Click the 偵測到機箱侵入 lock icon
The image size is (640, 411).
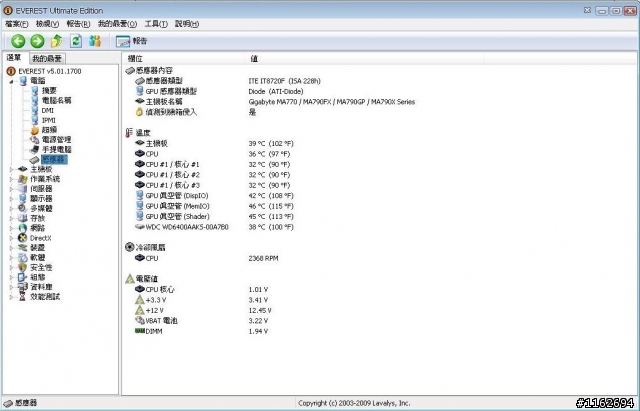(x=140, y=112)
